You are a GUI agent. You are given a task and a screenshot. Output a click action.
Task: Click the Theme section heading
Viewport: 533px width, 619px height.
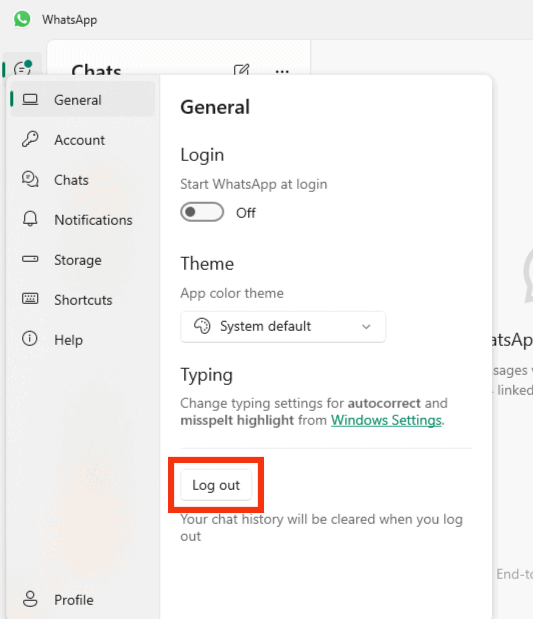click(207, 264)
